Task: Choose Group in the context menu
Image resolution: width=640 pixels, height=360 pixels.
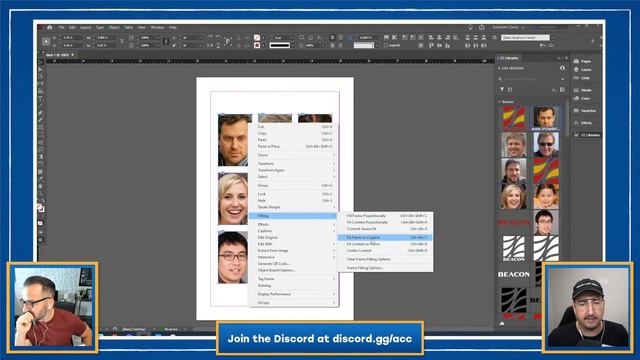Action: pos(293,185)
